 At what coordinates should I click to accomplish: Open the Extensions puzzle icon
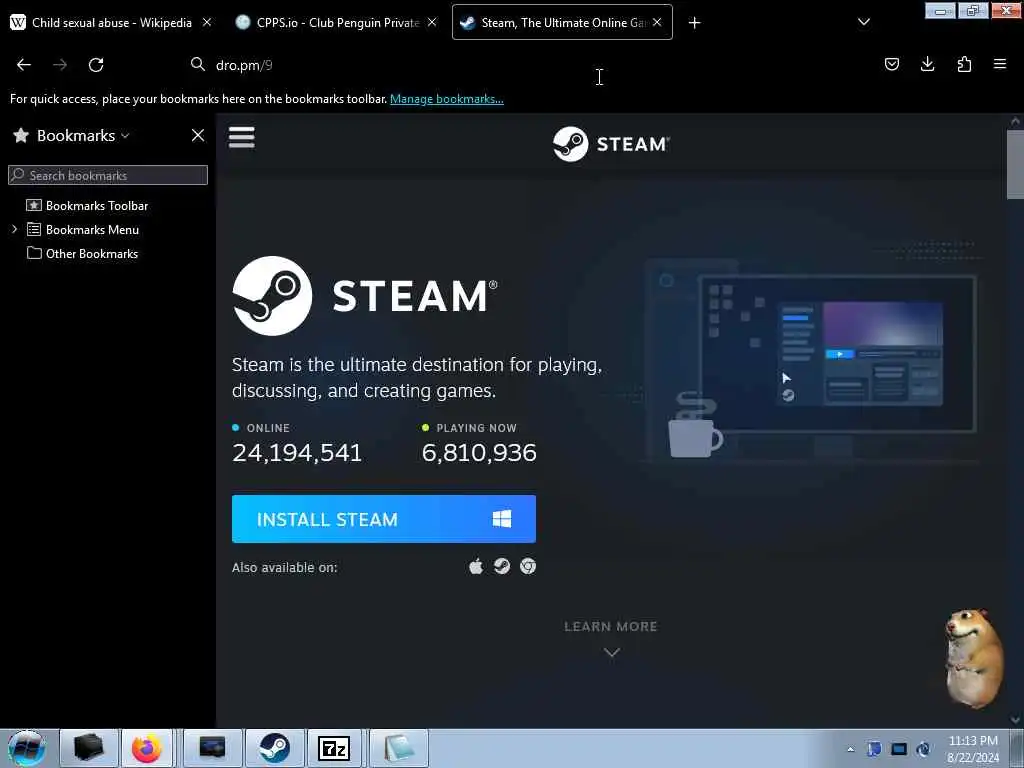[x=964, y=64]
